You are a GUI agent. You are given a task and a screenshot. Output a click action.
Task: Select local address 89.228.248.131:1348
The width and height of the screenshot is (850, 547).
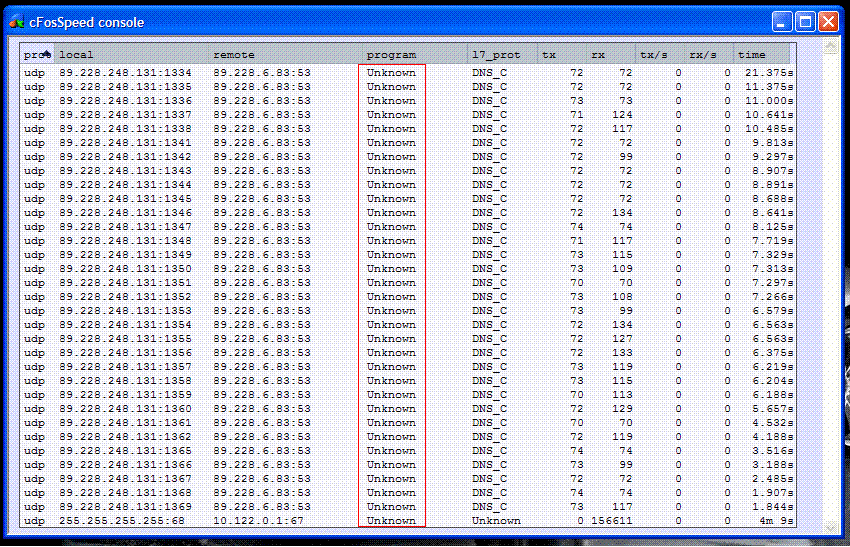tap(125, 241)
